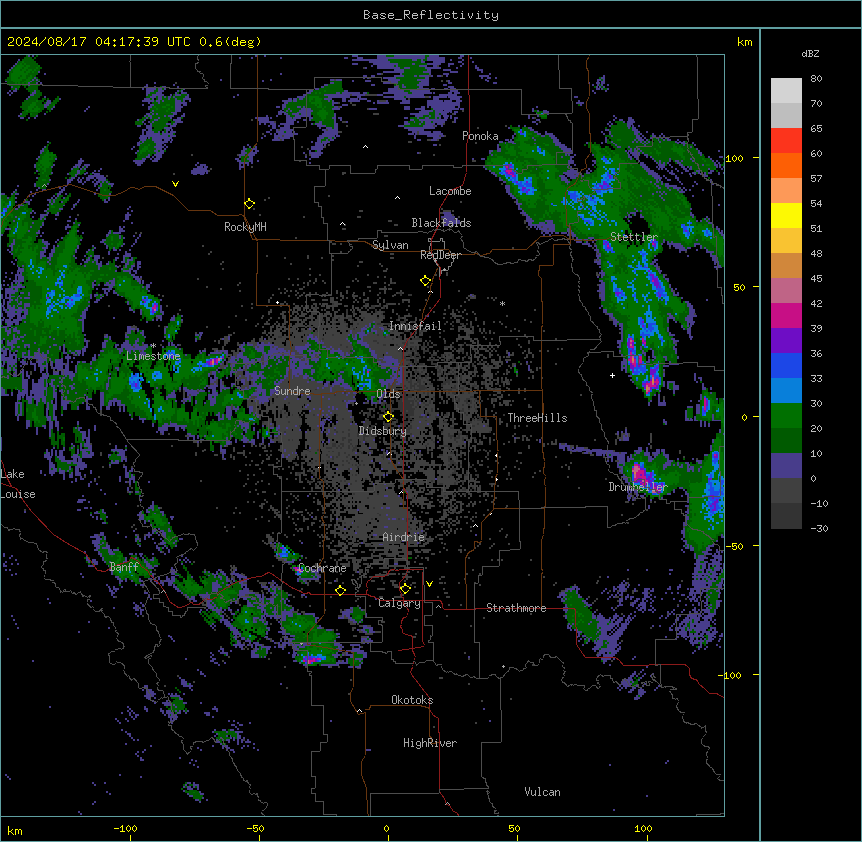Select the Drumheller label
Image resolution: width=862 pixels, height=842 pixels.
[638, 487]
